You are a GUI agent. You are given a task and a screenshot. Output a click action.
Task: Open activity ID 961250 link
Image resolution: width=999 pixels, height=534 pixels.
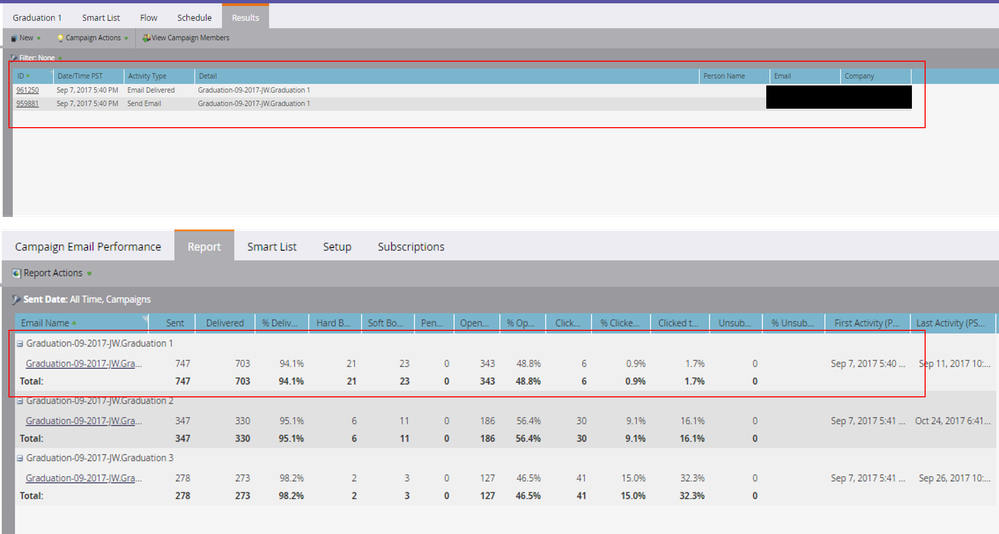(28, 90)
